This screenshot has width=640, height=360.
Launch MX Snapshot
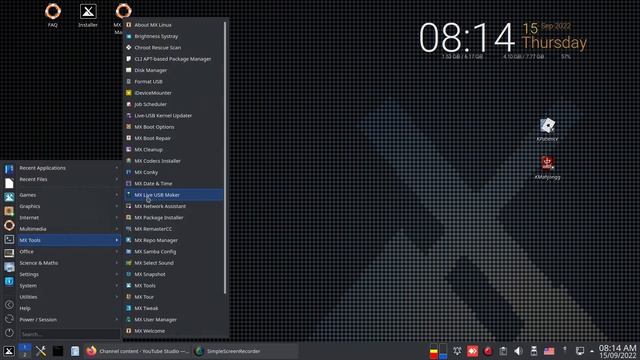pos(174,274)
